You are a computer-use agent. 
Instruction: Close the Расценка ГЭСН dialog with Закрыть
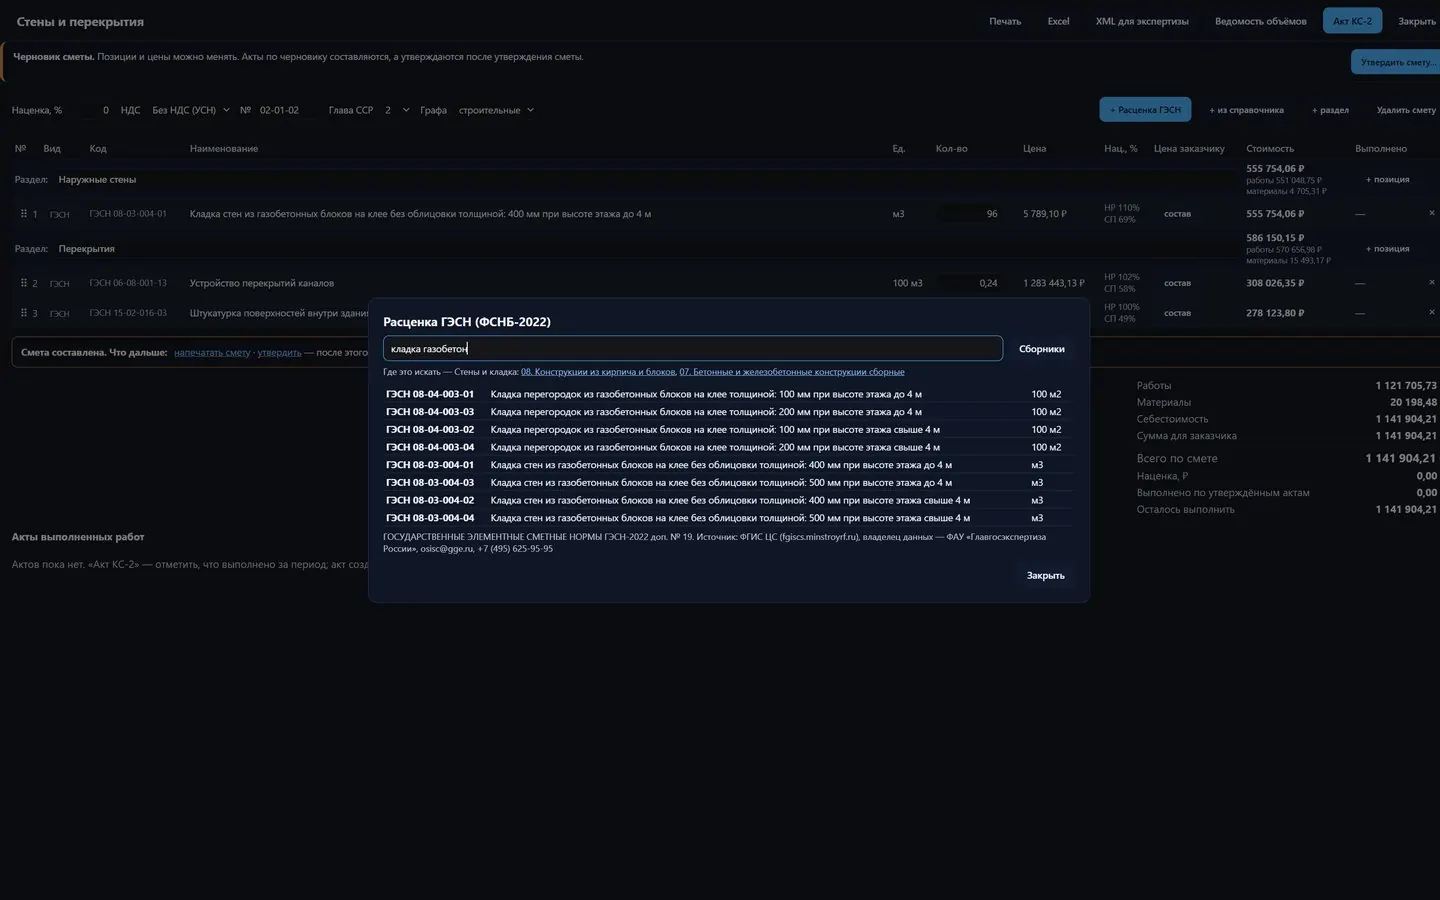[x=1045, y=575]
